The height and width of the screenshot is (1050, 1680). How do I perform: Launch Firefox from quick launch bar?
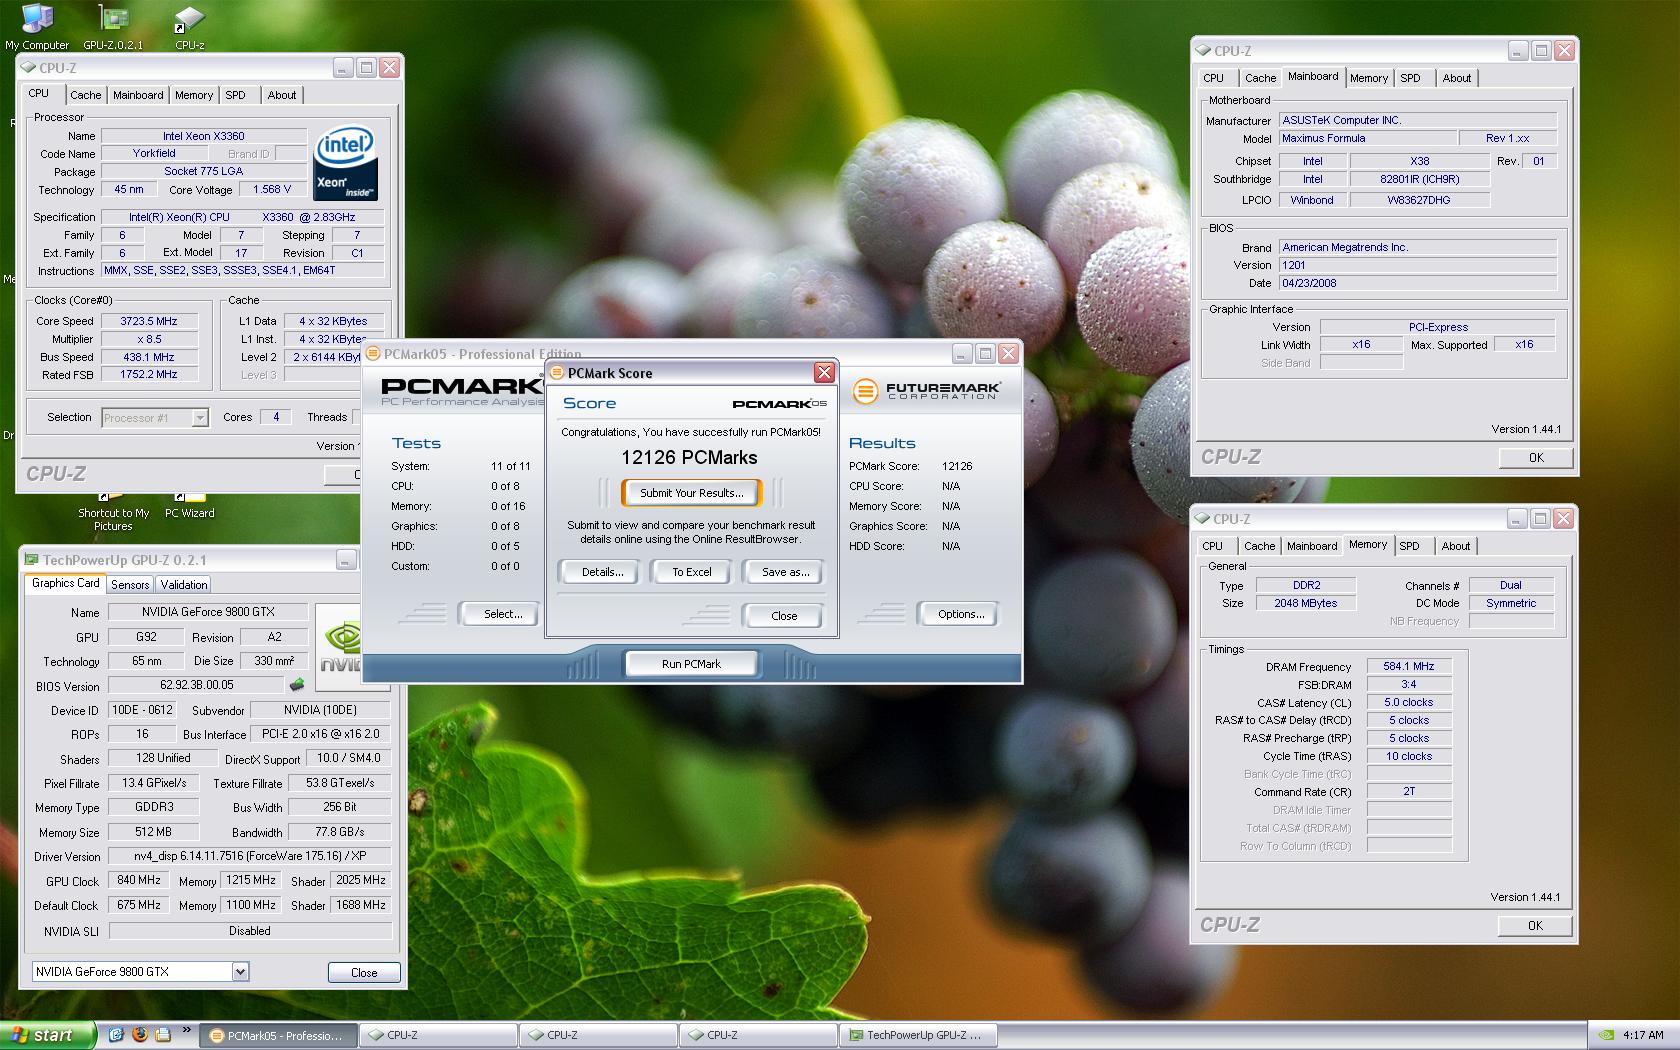(x=139, y=1035)
